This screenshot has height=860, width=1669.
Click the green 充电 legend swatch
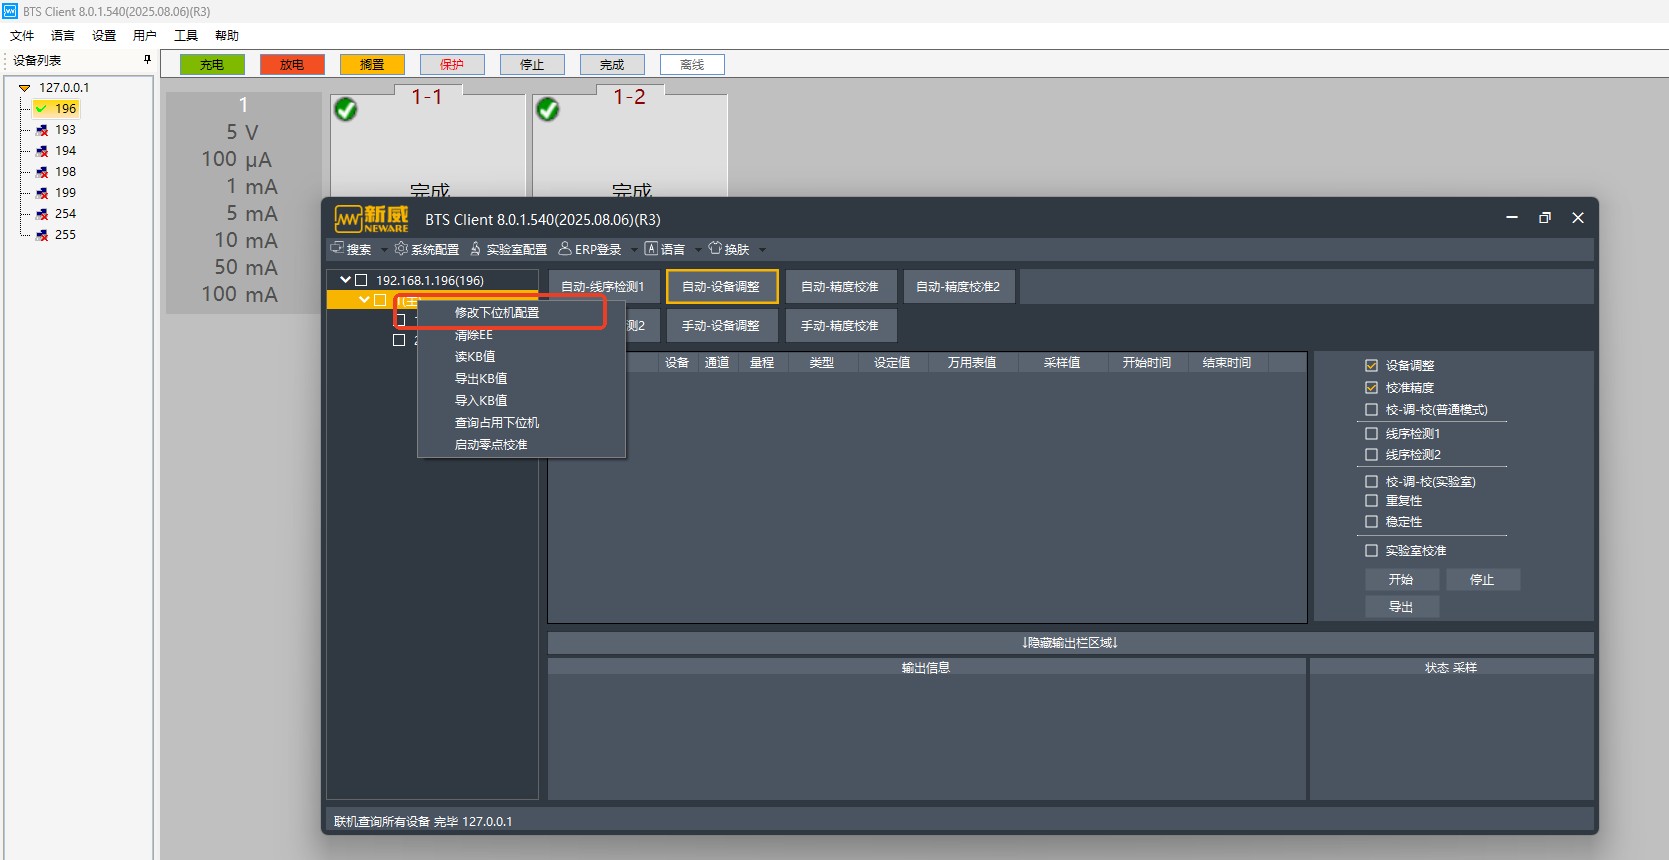coord(212,65)
